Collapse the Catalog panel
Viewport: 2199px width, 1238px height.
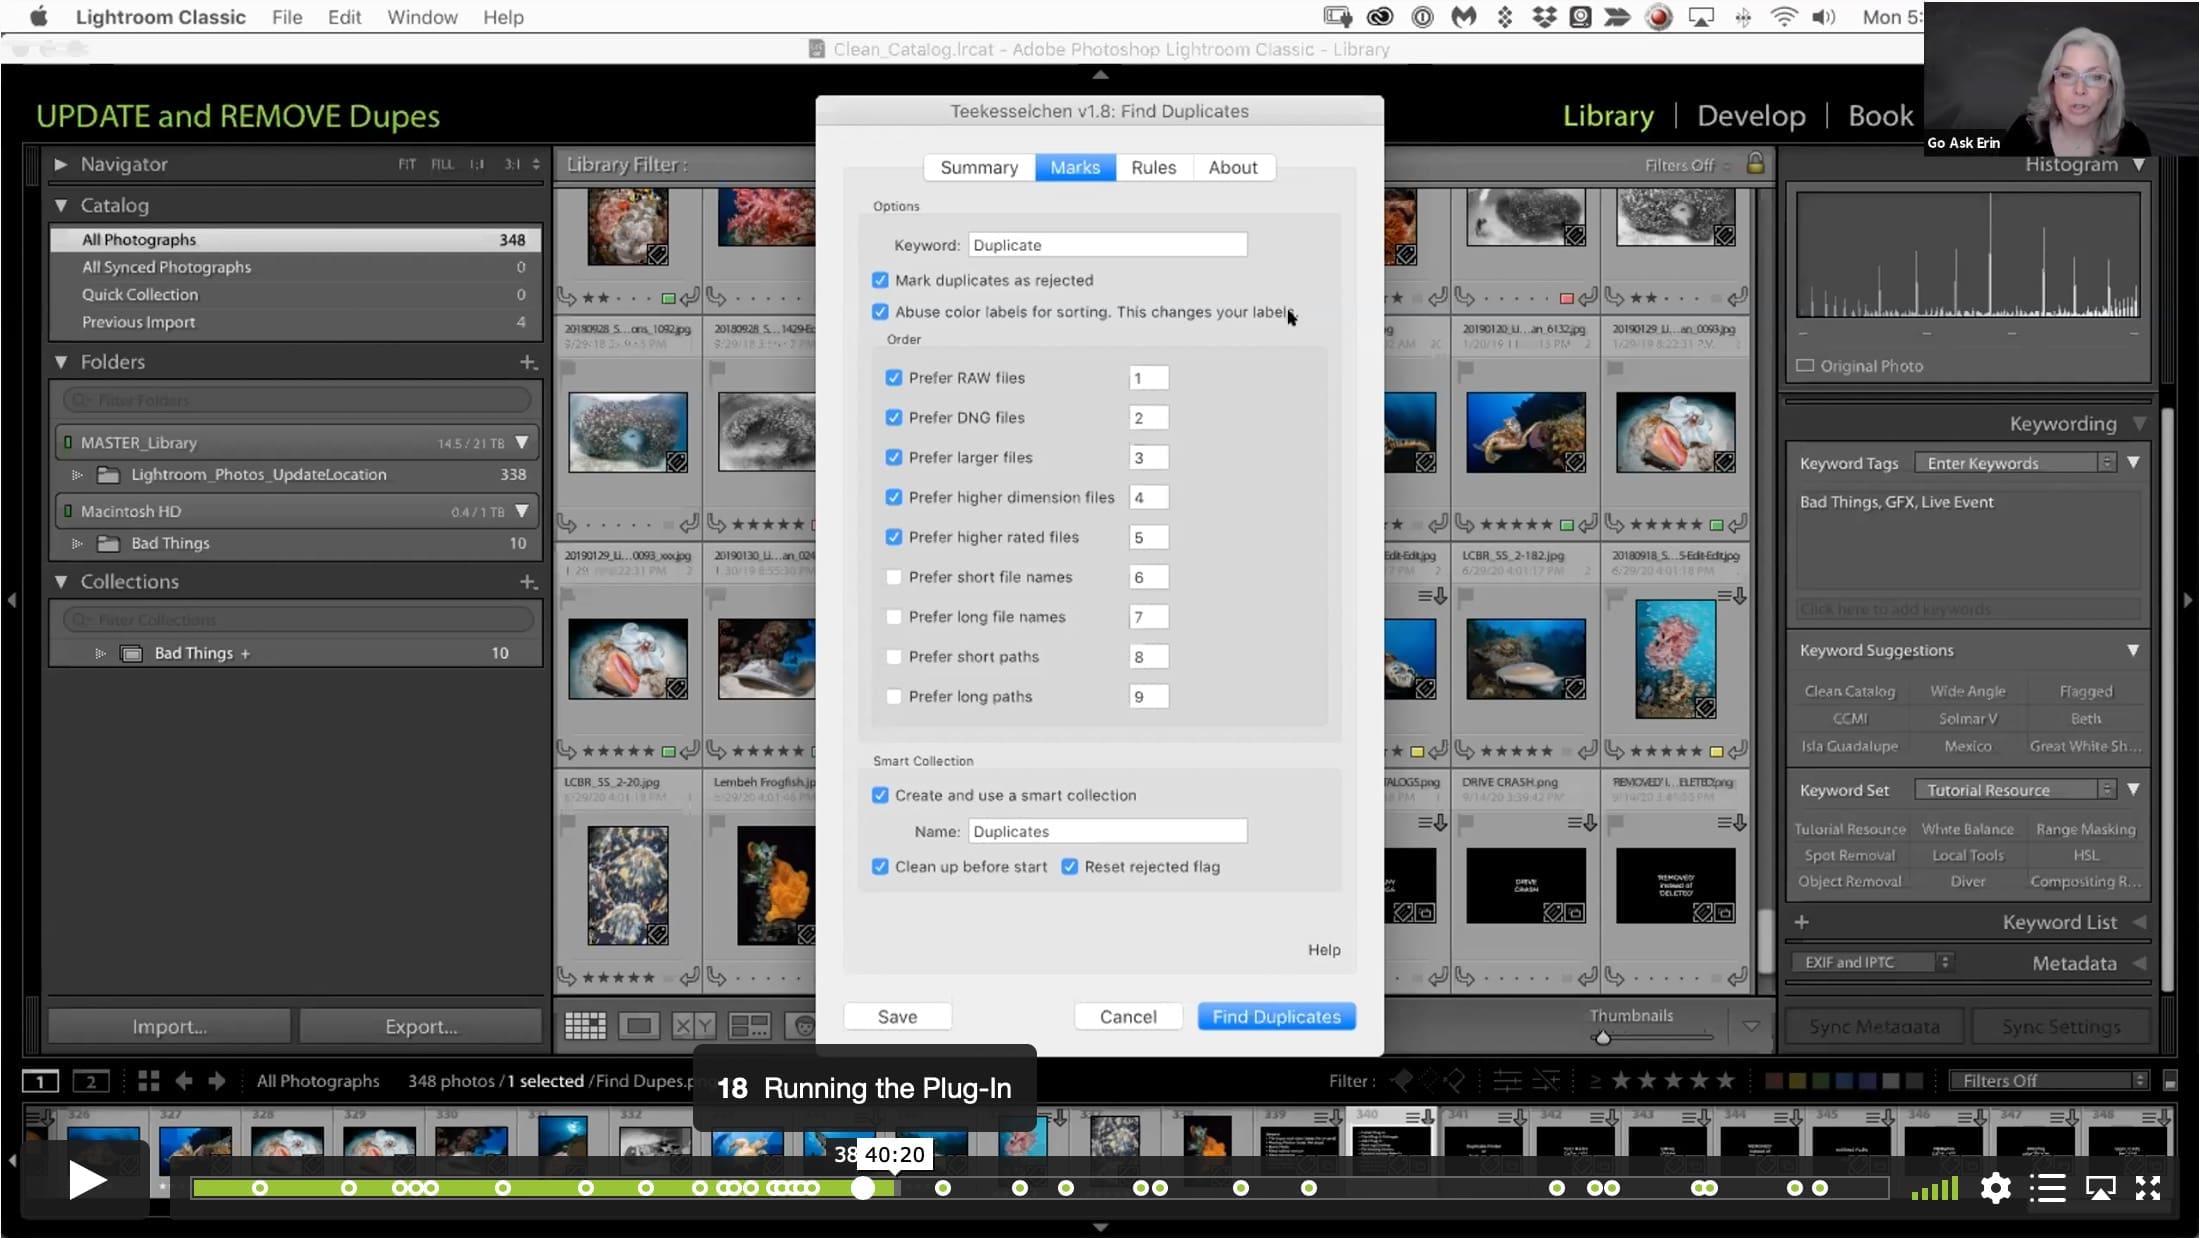coord(61,205)
